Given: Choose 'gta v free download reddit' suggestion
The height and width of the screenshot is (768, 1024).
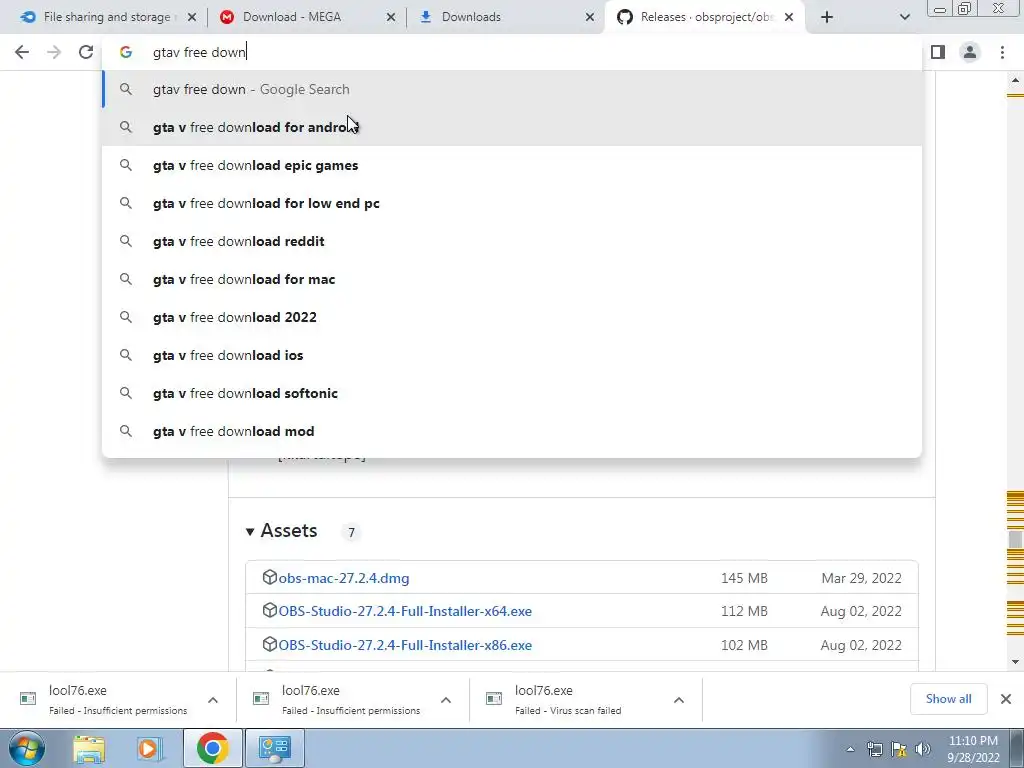Looking at the screenshot, I should [513, 241].
